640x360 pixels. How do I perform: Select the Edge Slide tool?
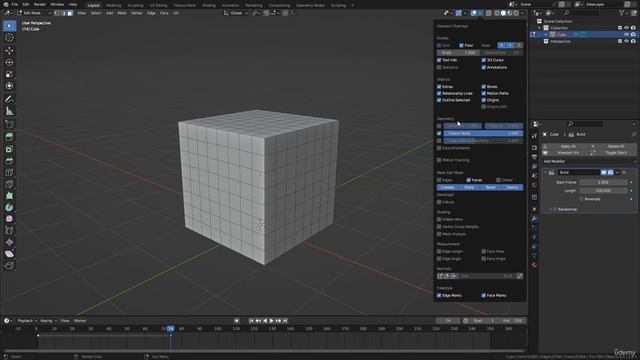coord(9,231)
